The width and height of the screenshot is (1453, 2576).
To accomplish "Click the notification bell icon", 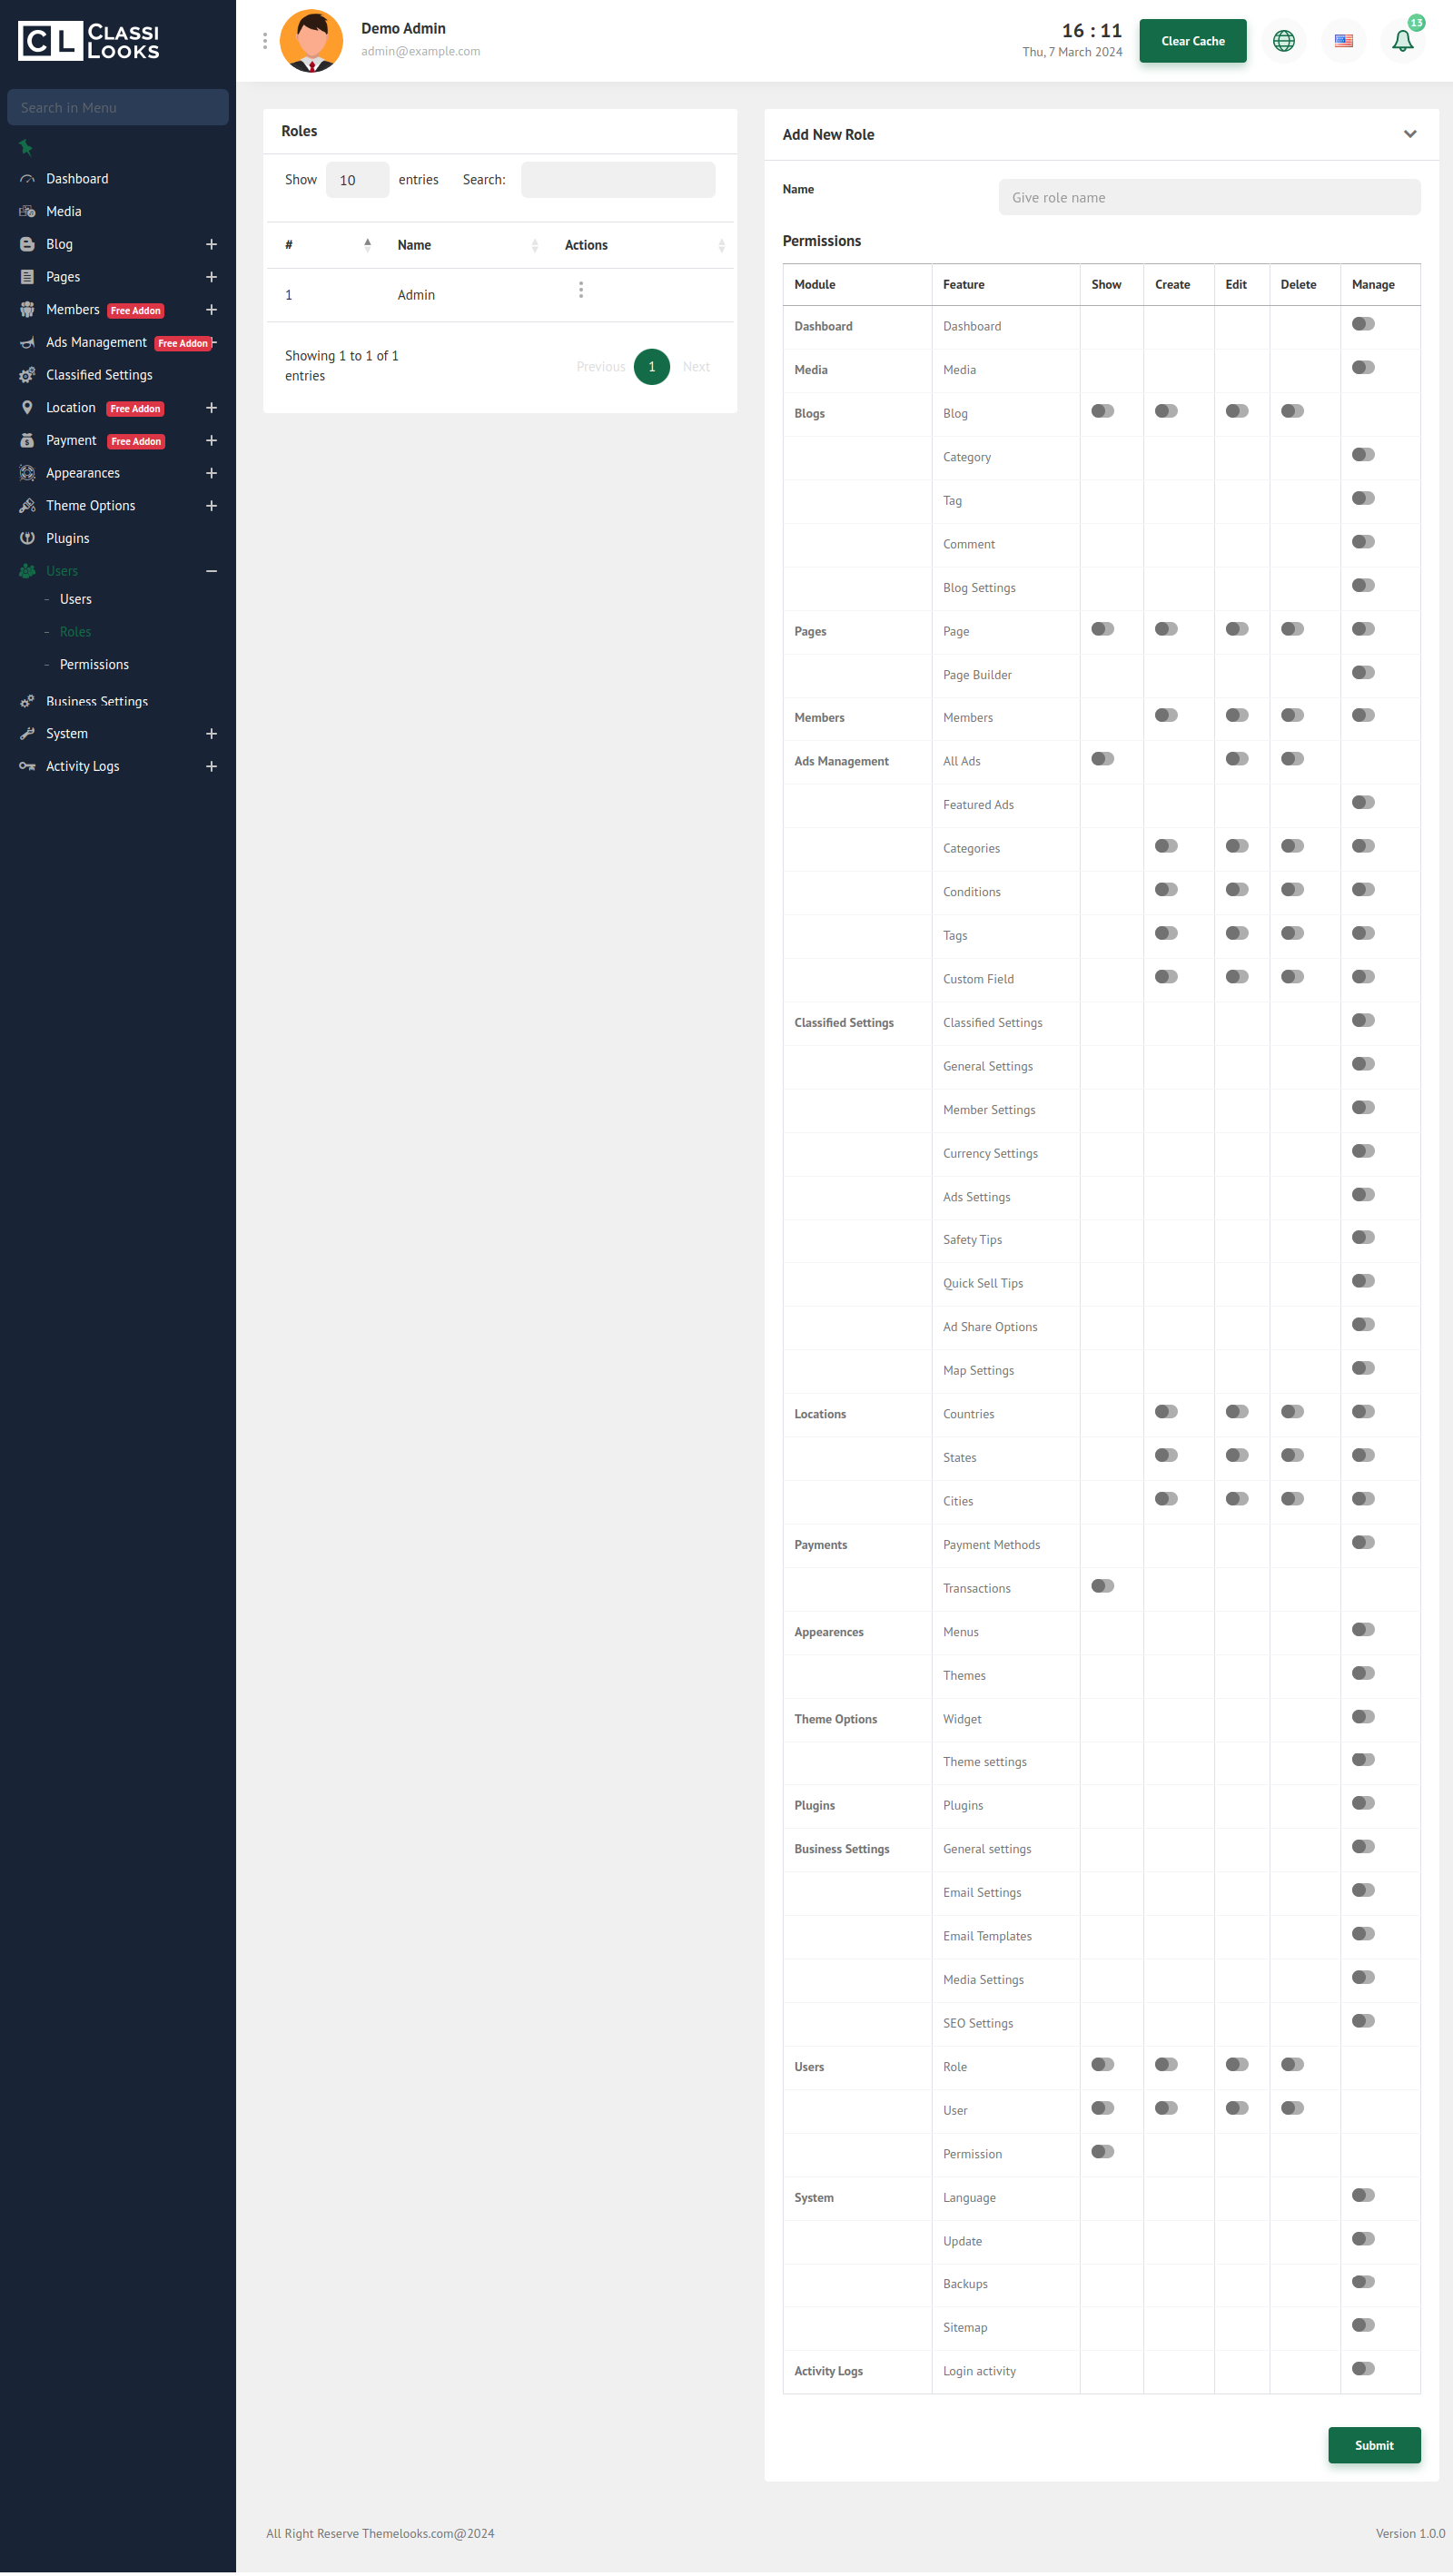I will (x=1402, y=41).
